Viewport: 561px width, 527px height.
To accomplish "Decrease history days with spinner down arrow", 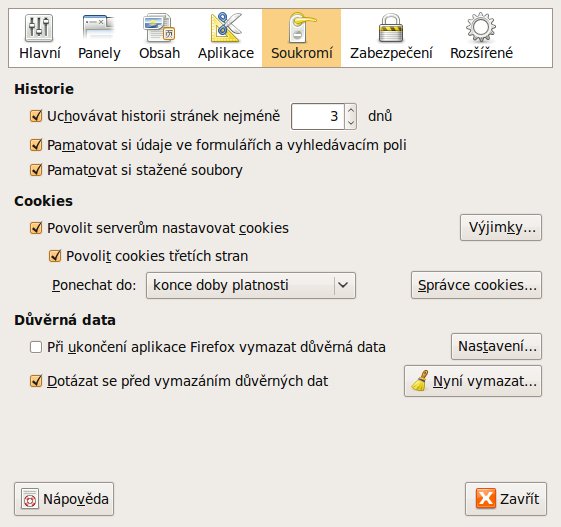I will 351,122.
